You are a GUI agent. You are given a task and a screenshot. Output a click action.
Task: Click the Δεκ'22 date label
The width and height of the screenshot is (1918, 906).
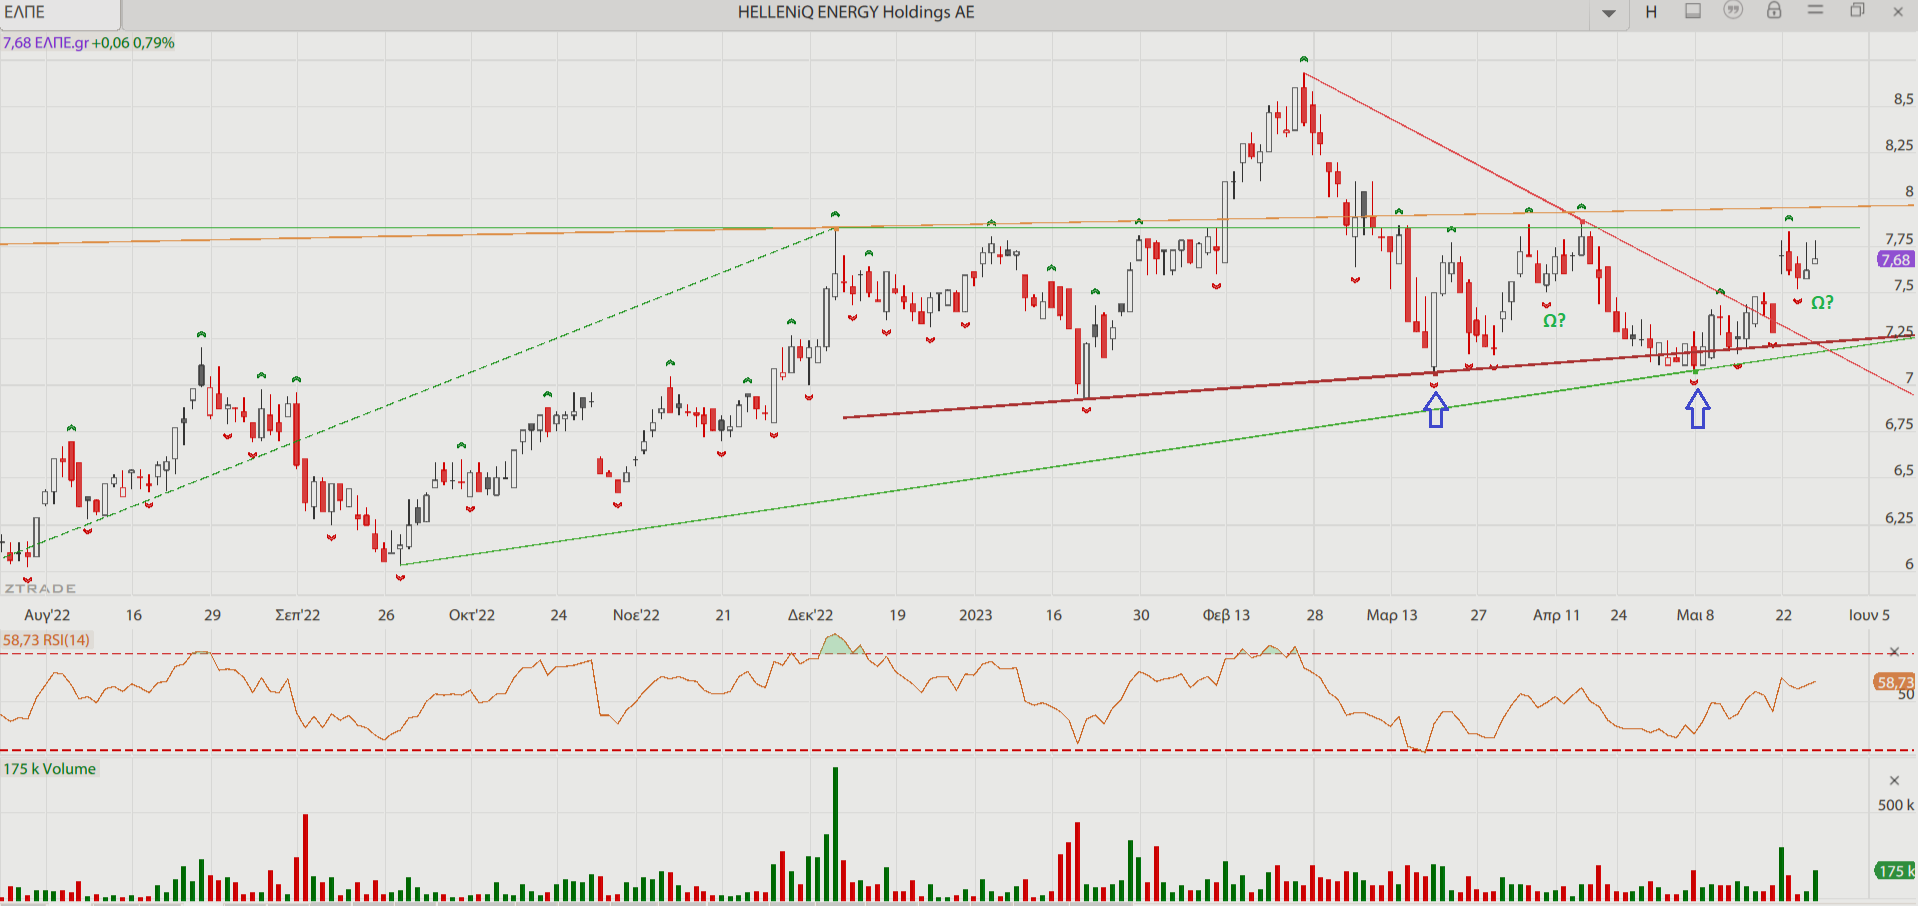pos(810,615)
